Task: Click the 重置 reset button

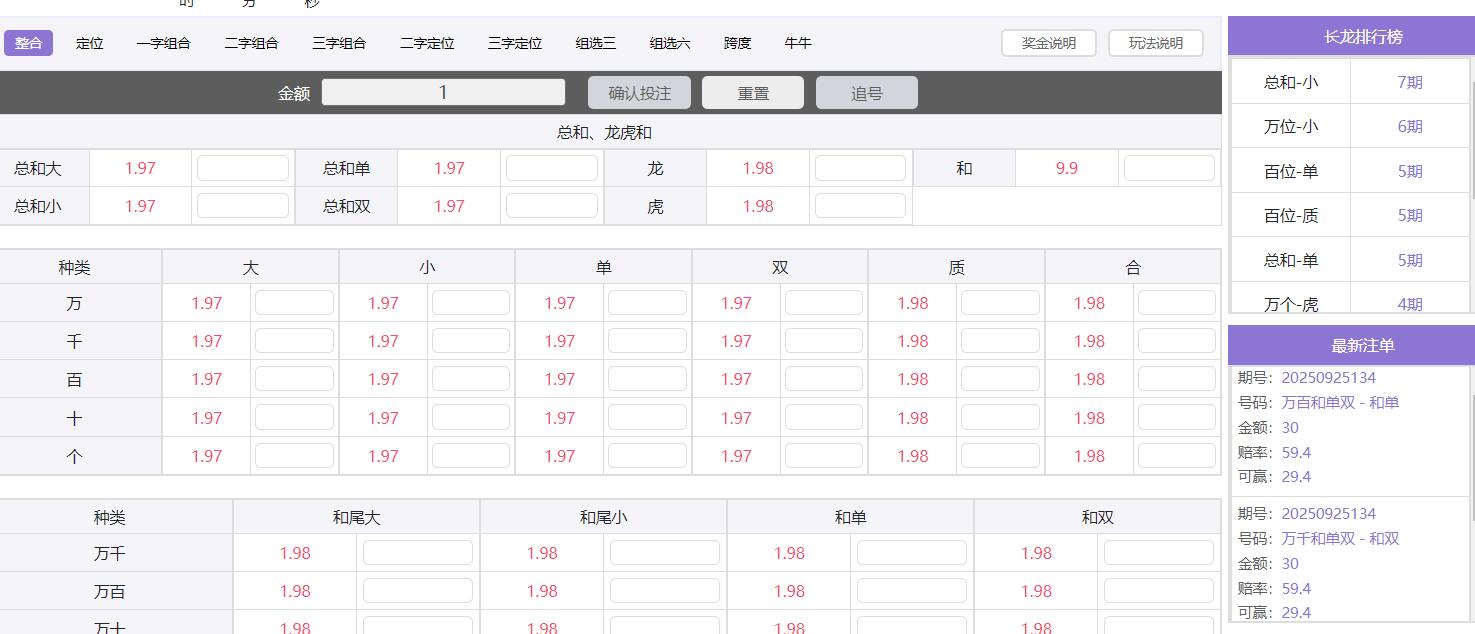Action: (x=753, y=93)
